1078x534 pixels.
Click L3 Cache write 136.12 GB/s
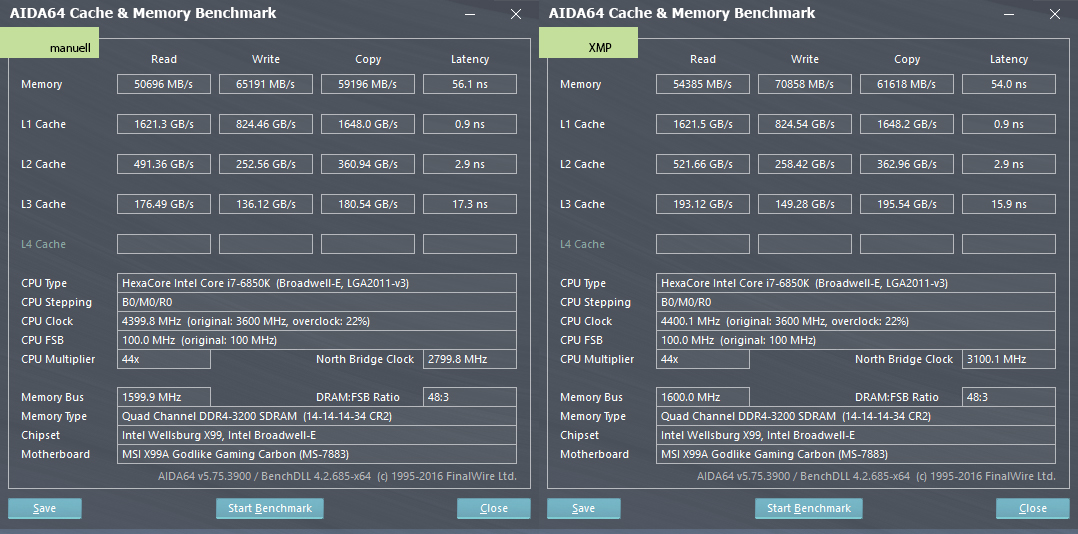point(265,204)
